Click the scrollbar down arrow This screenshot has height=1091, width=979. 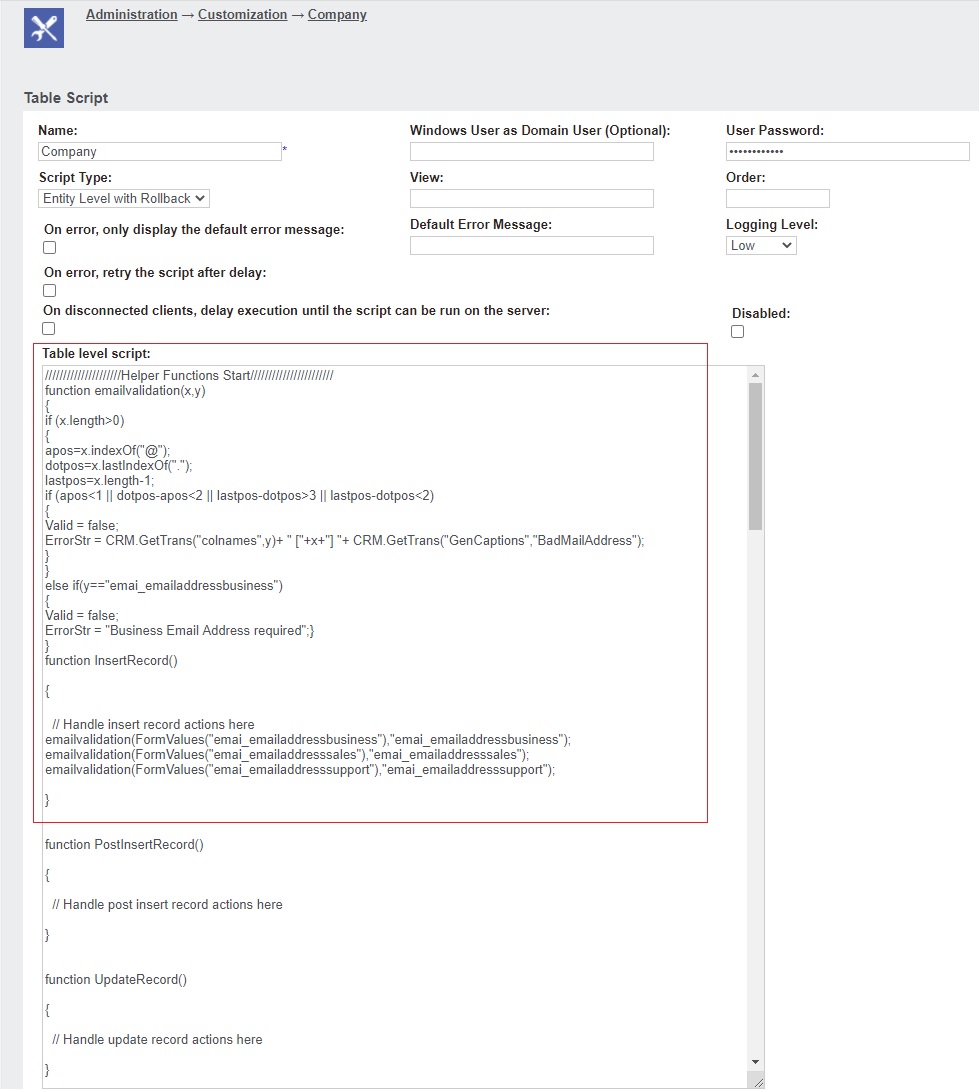click(755, 1062)
